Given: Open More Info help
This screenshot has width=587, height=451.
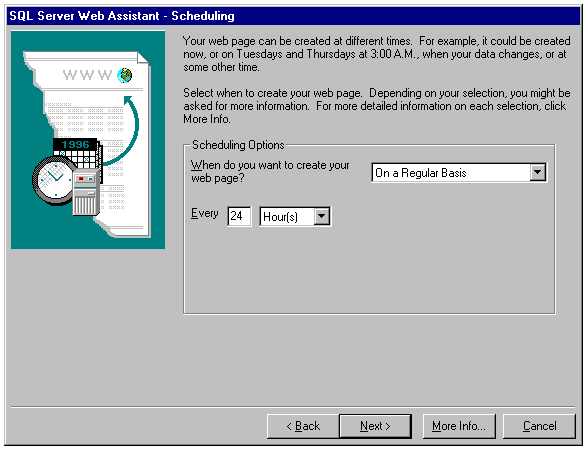Looking at the screenshot, I should tap(459, 426).
